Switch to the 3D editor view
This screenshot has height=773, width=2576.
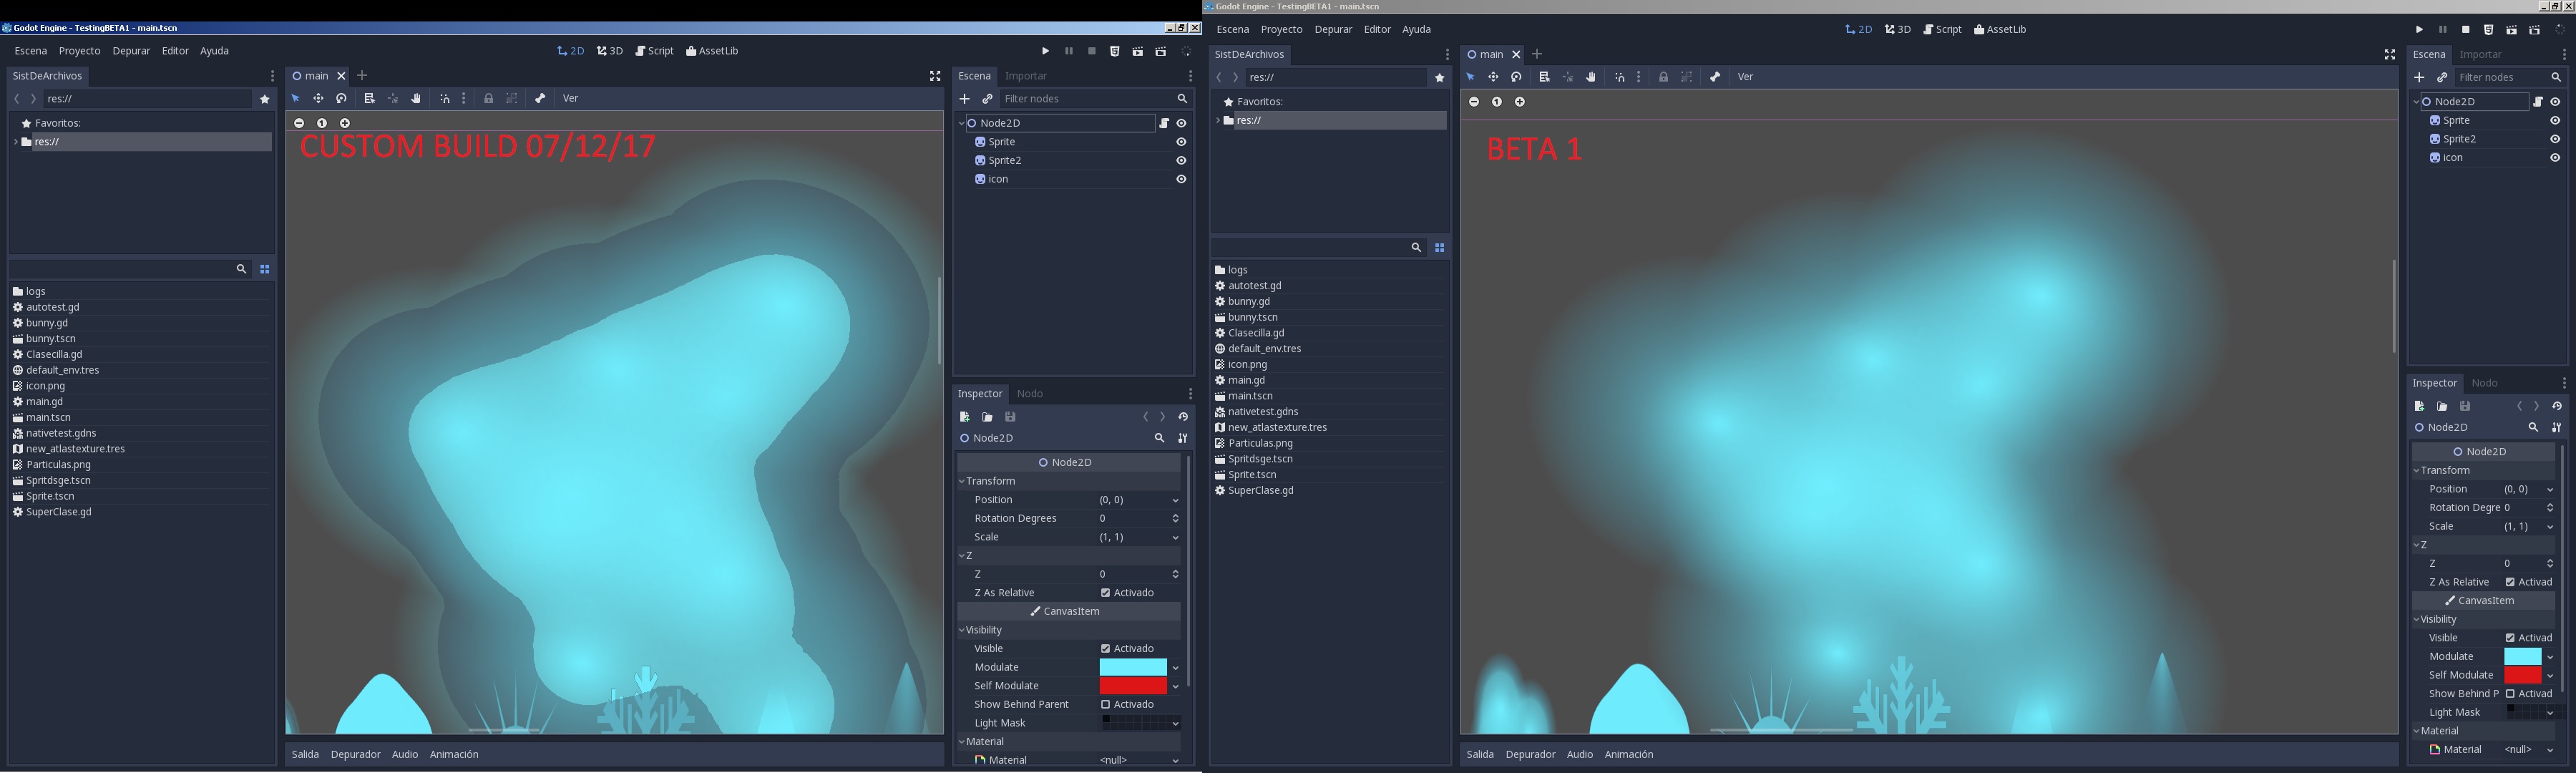click(x=608, y=50)
